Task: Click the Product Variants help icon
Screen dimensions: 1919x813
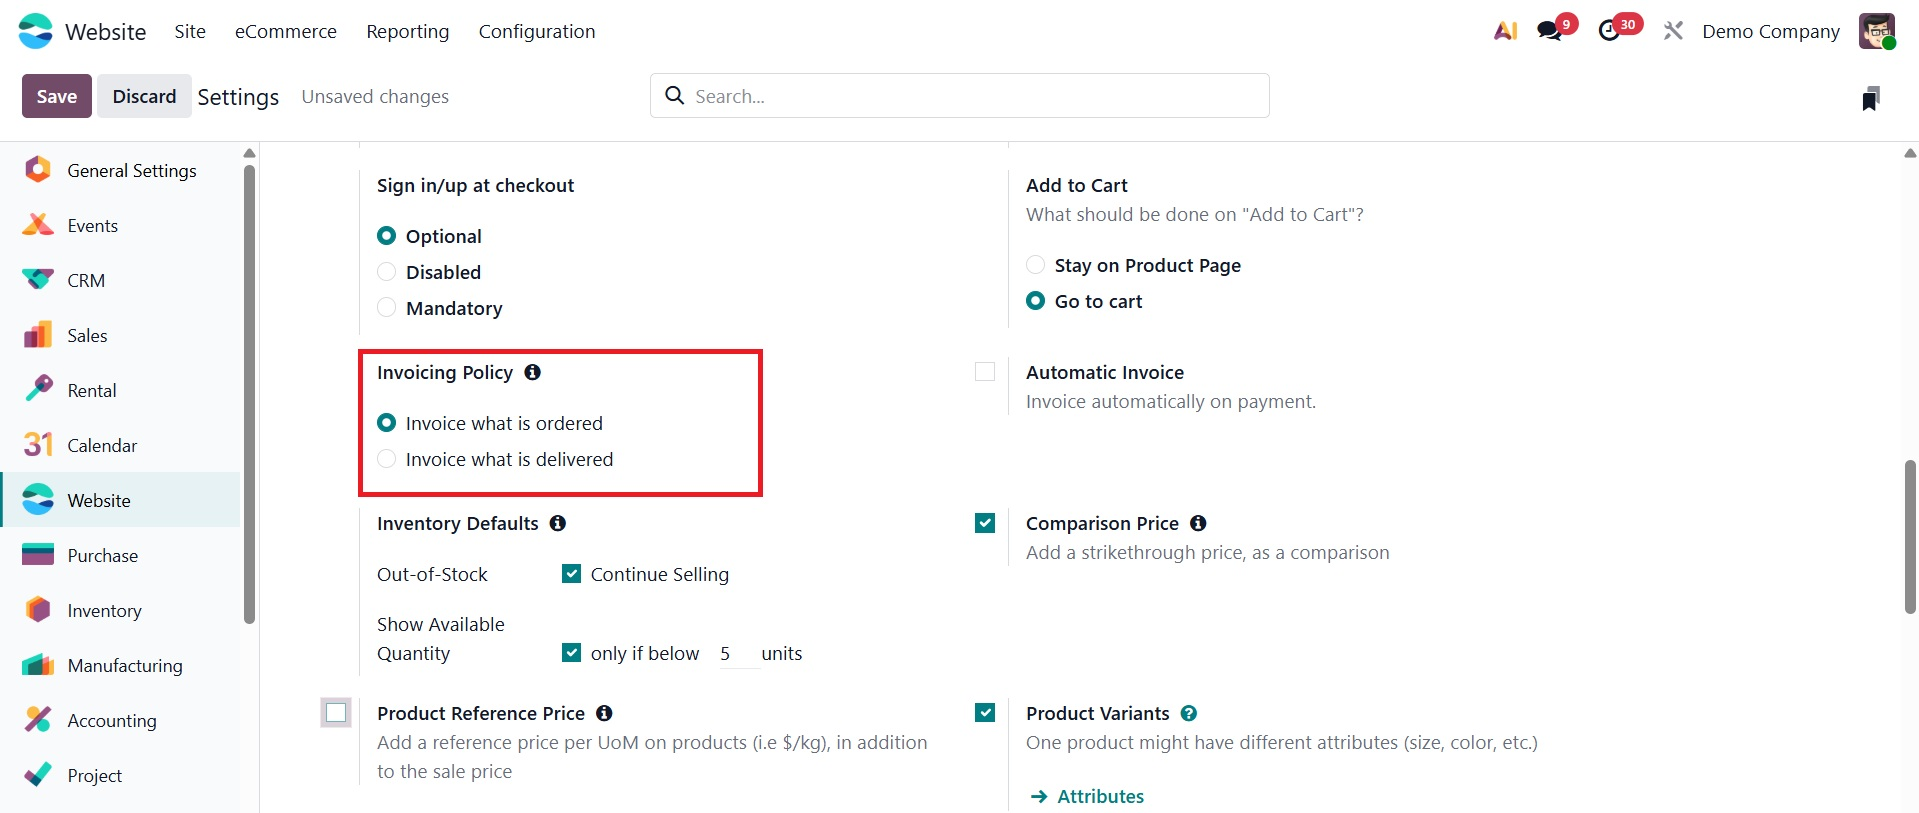Action: click(1189, 713)
